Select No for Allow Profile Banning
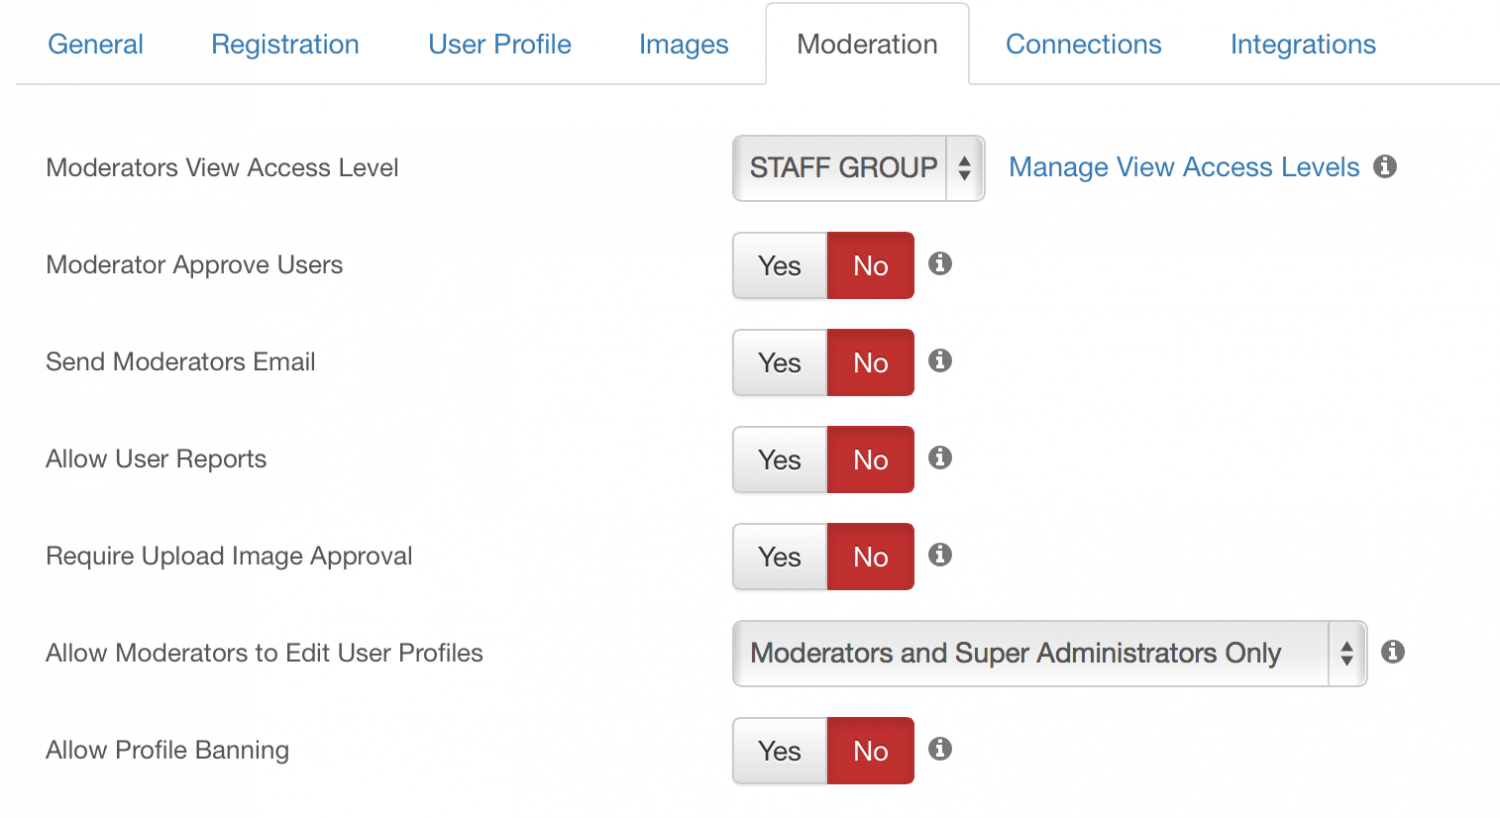1500x818 pixels. click(870, 751)
